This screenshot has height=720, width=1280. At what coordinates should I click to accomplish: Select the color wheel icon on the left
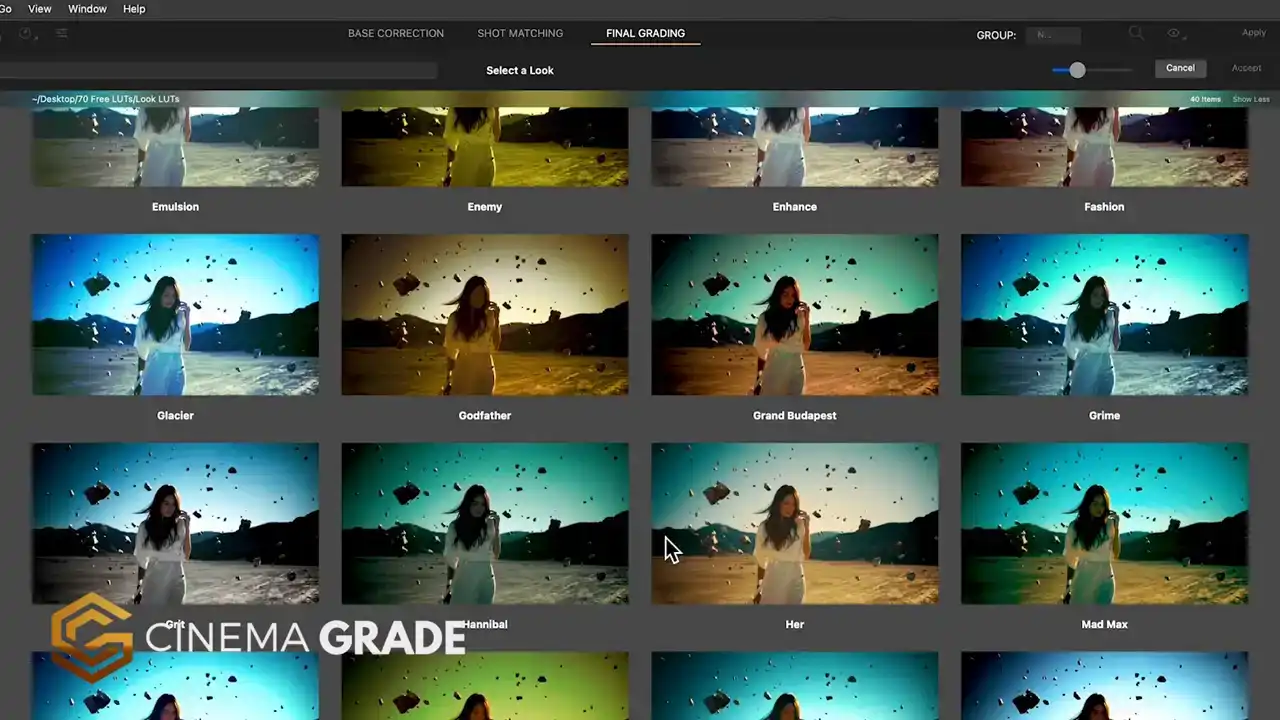click(24, 33)
